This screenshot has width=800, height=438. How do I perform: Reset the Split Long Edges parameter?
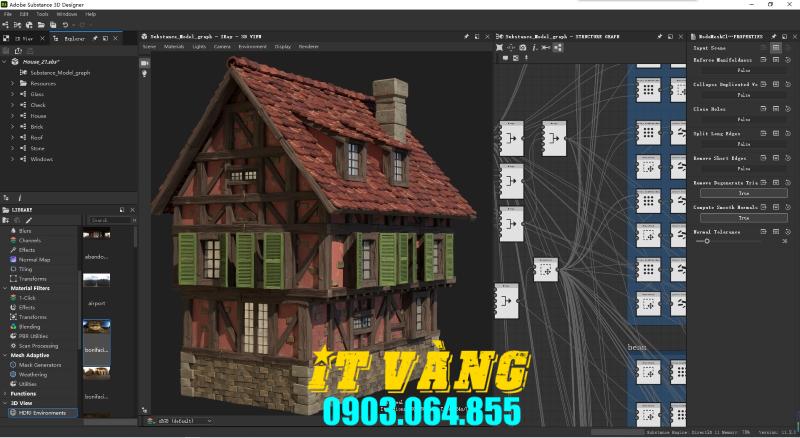pyautogui.click(x=788, y=133)
